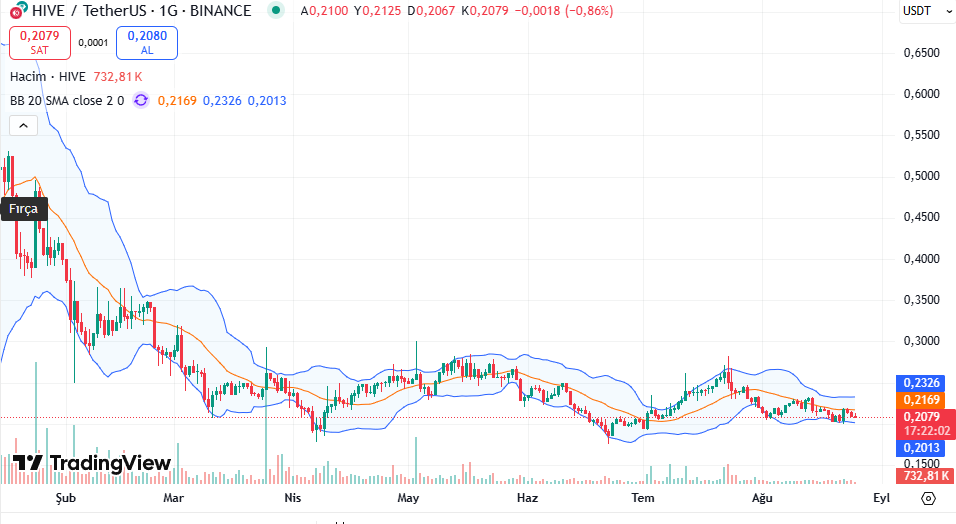The image size is (956, 524).
Task: Click the −0,0018 (−0,86%) change value
Action: (x=564, y=11)
